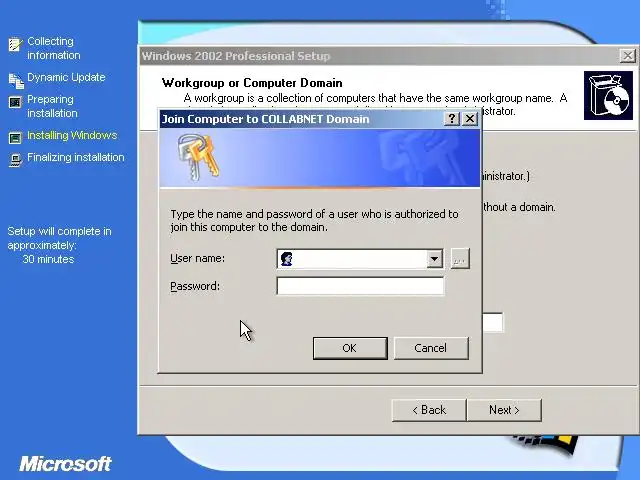The height and width of the screenshot is (480, 640).
Task: Click the setup box and CD icon
Action: click(608, 96)
